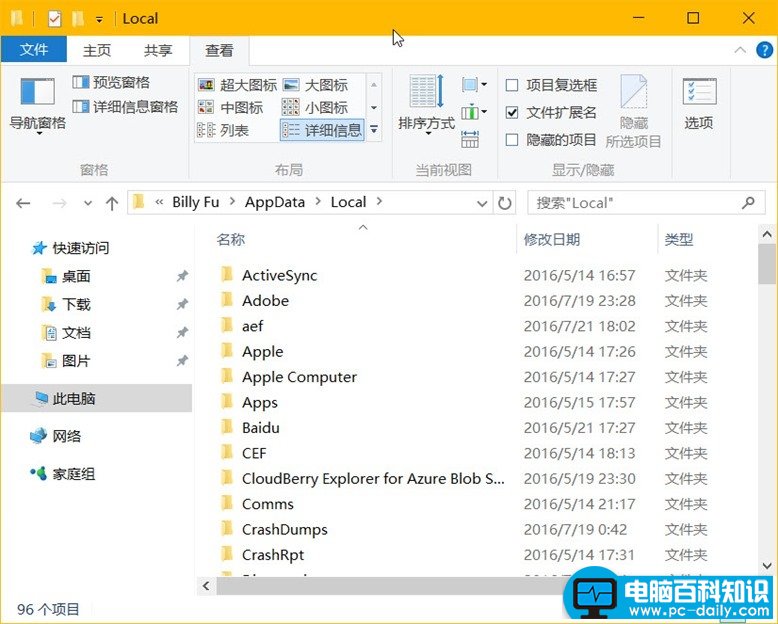Image resolution: width=778 pixels, height=624 pixels.
Task: Click the New folder quick access icon
Action: [x=78, y=19]
